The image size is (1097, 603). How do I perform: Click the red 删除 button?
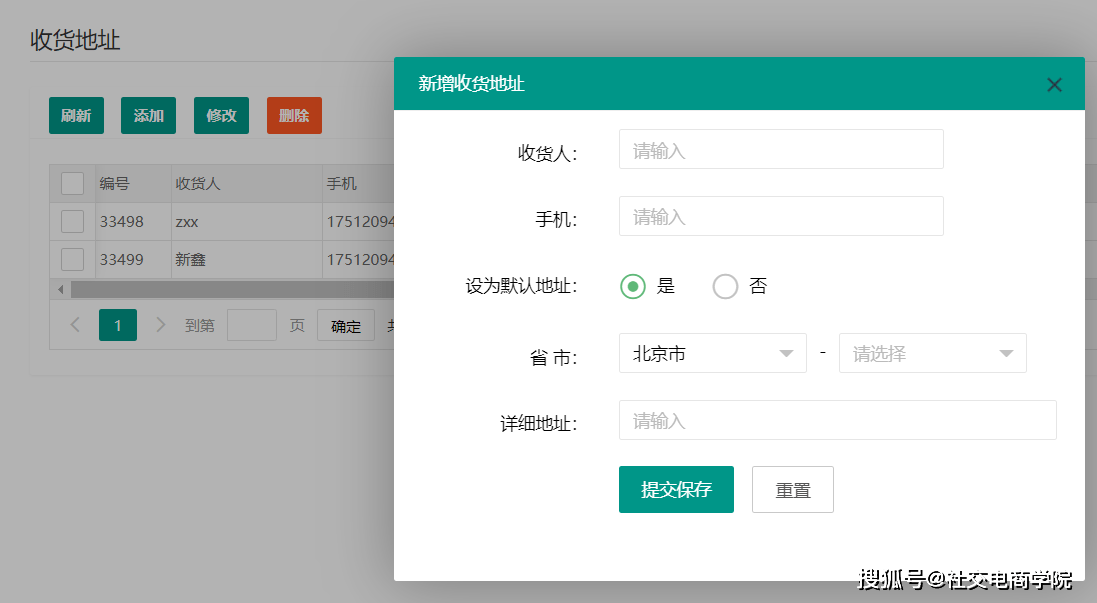(294, 115)
